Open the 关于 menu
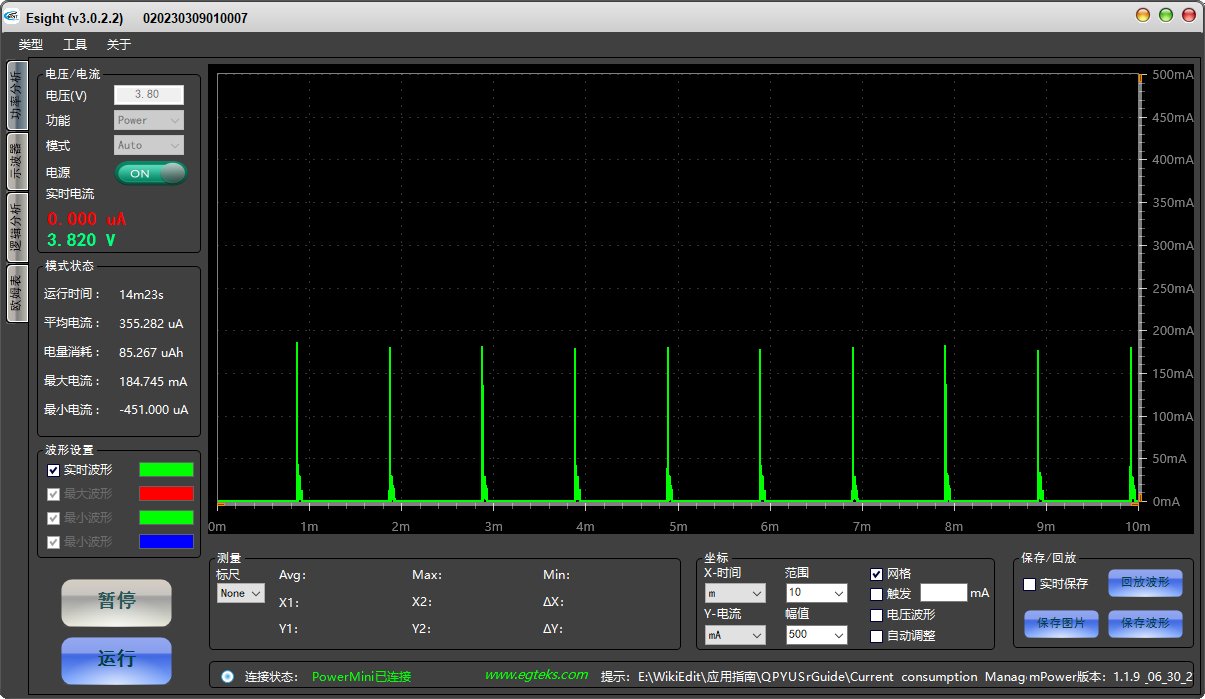Image resolution: width=1205 pixels, height=699 pixels. 119,44
